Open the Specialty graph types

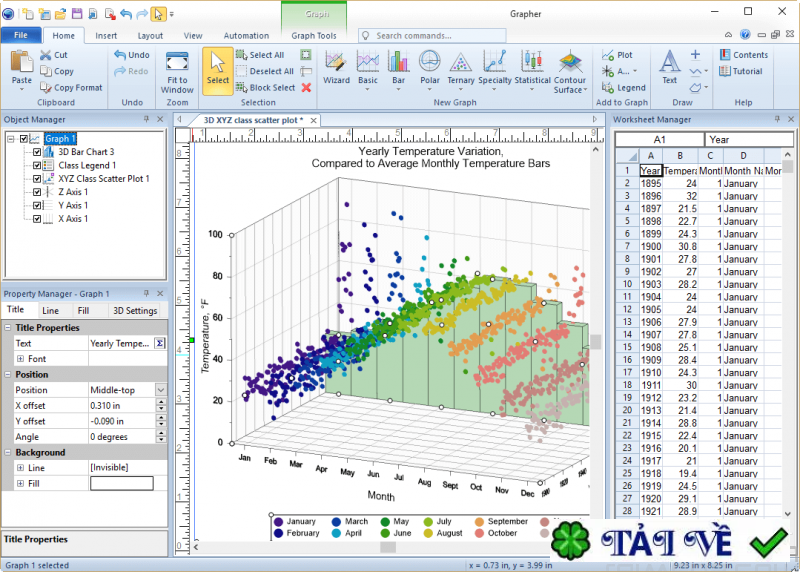495,68
